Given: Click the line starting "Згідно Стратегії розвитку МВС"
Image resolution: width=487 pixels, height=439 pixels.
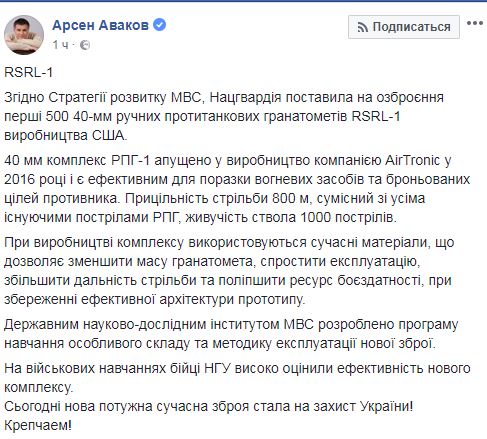Looking at the screenshot, I should click(224, 97).
